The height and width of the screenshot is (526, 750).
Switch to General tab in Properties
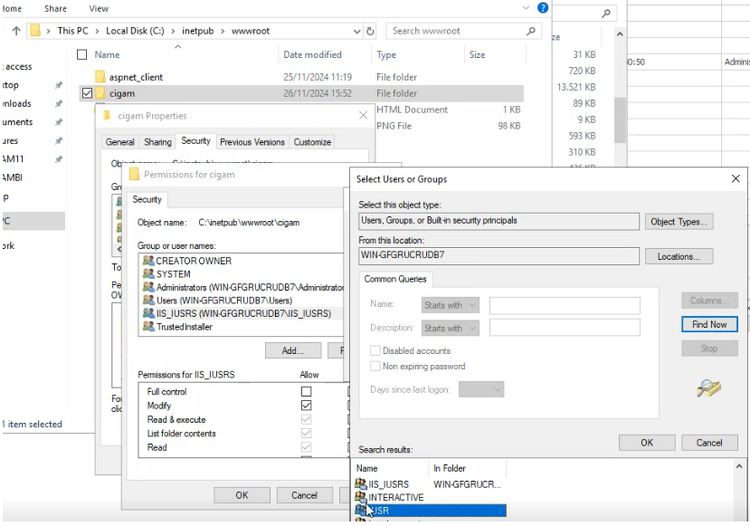coord(120,142)
